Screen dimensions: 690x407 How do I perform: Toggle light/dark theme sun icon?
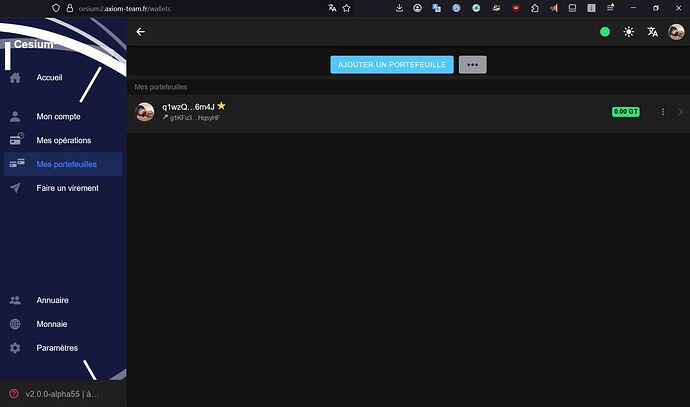[x=628, y=32]
